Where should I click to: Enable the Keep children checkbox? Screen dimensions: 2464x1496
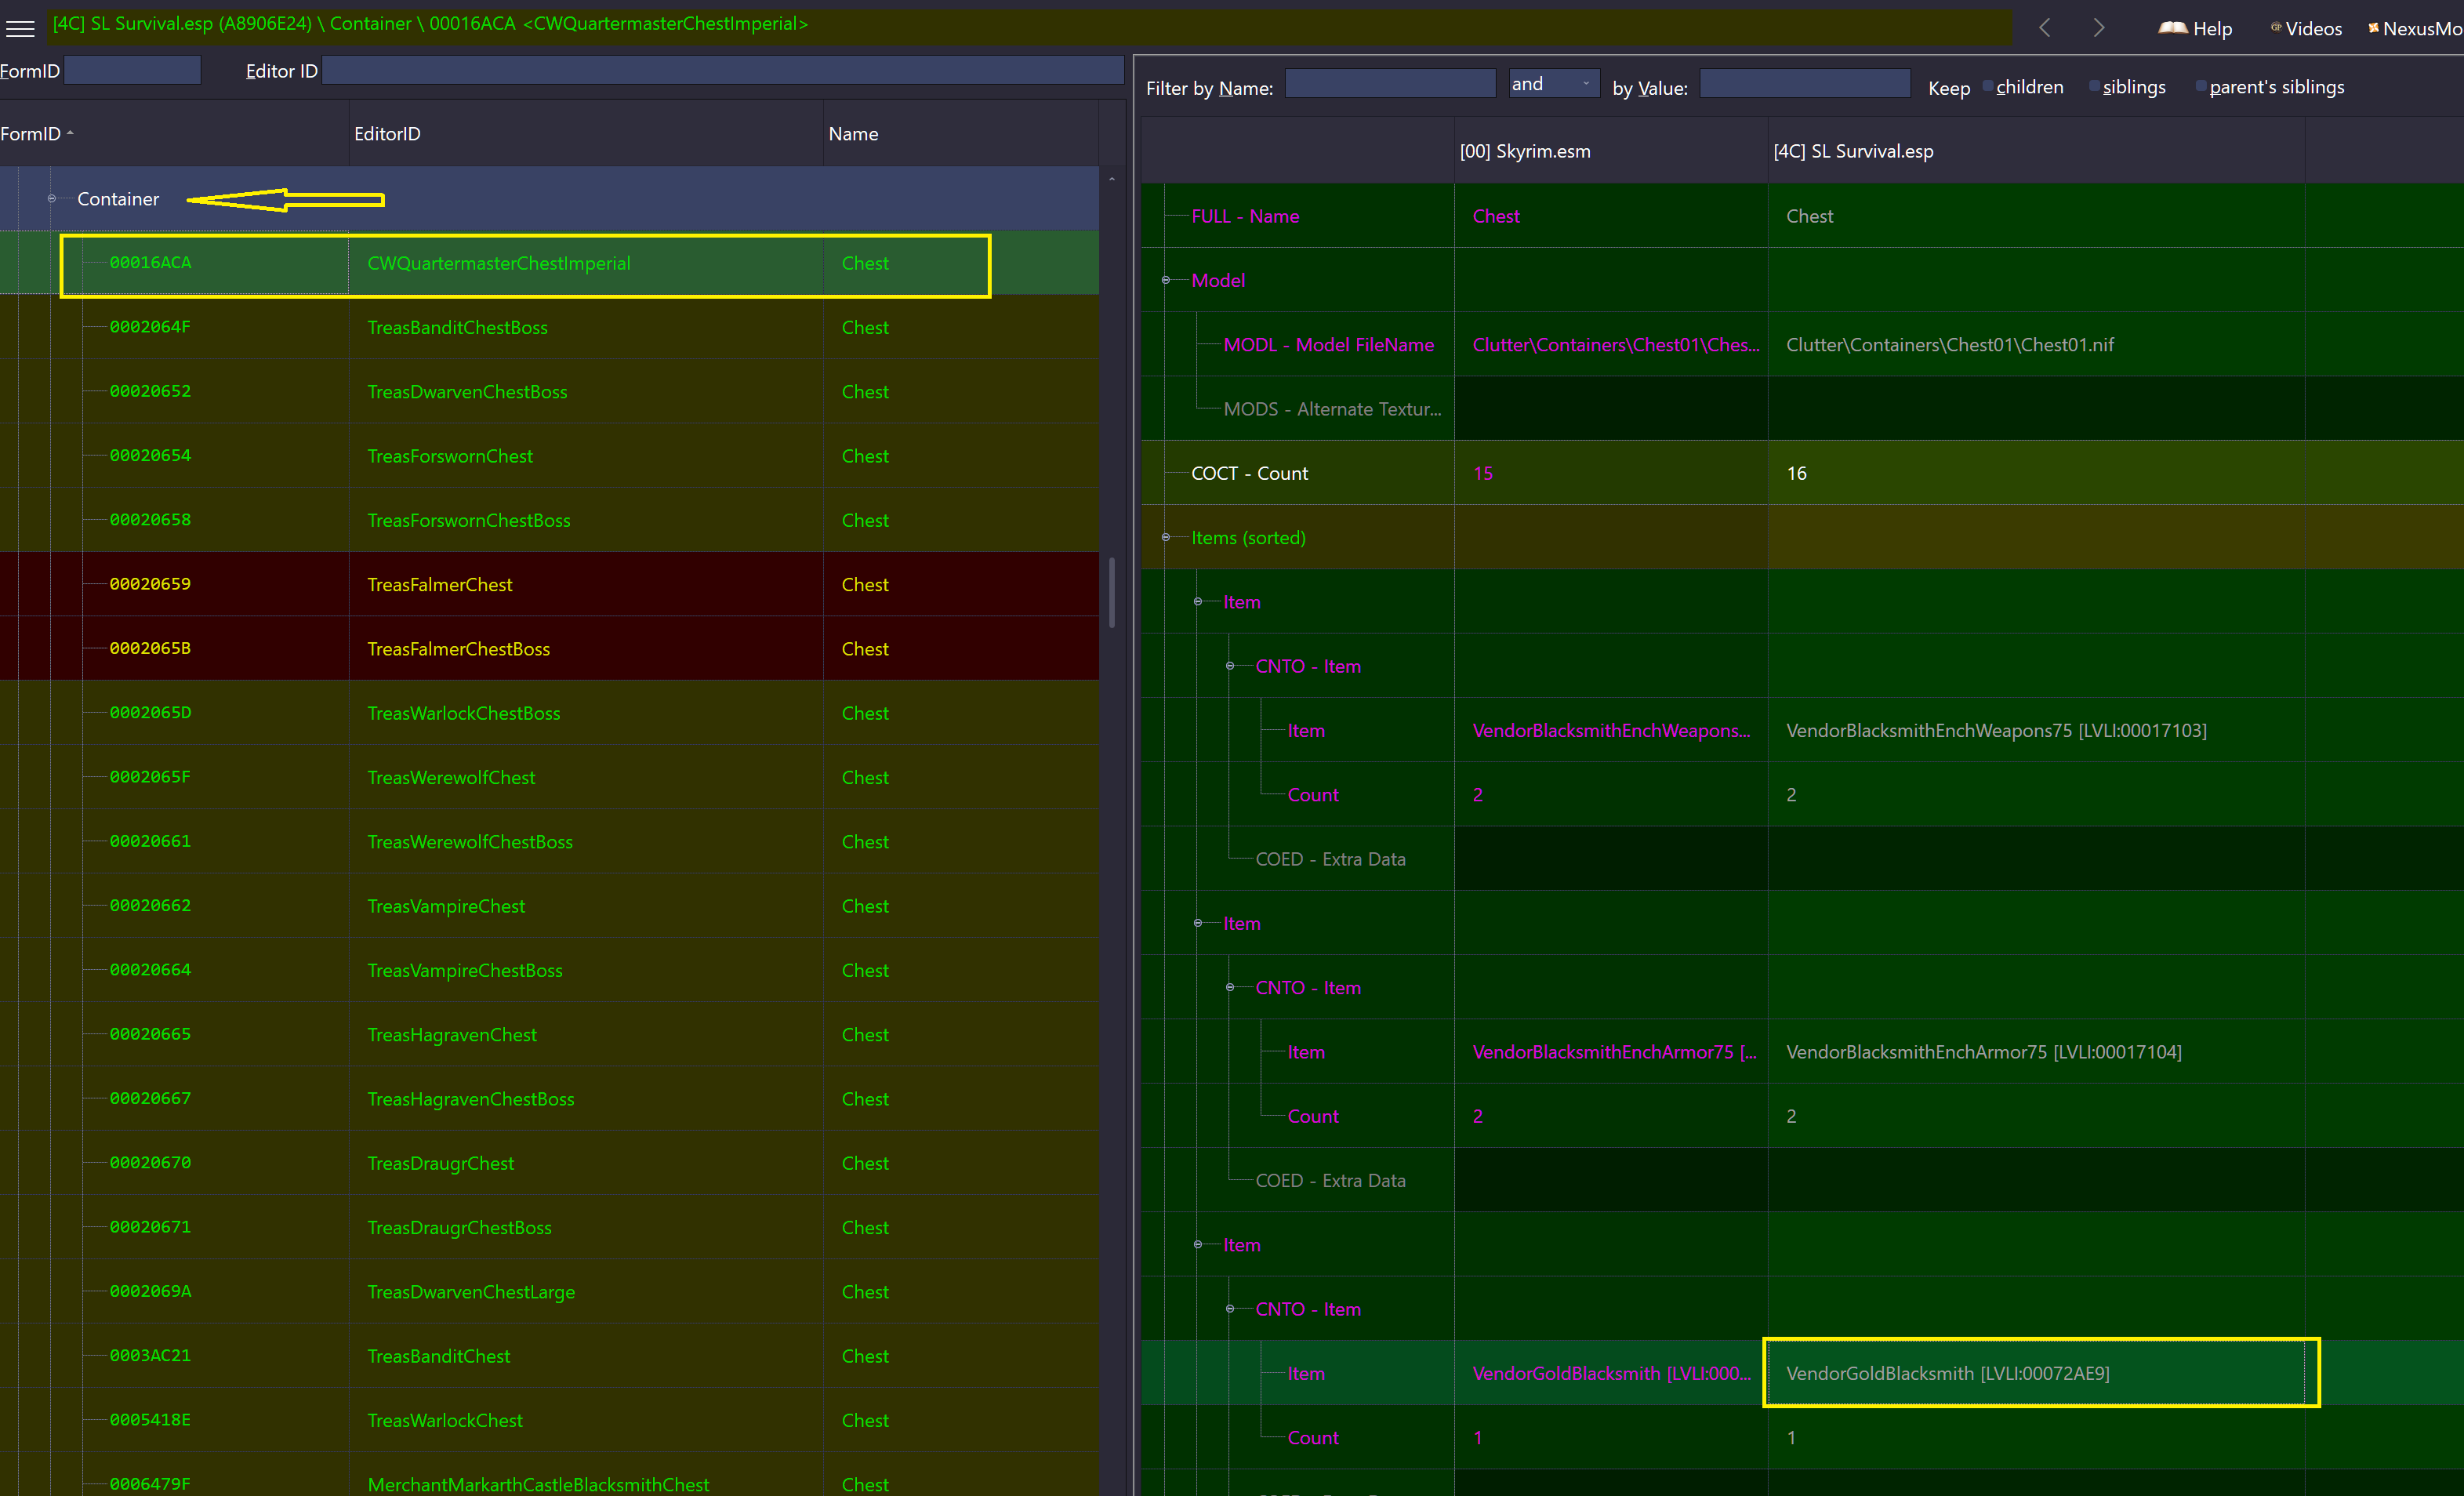[1988, 86]
